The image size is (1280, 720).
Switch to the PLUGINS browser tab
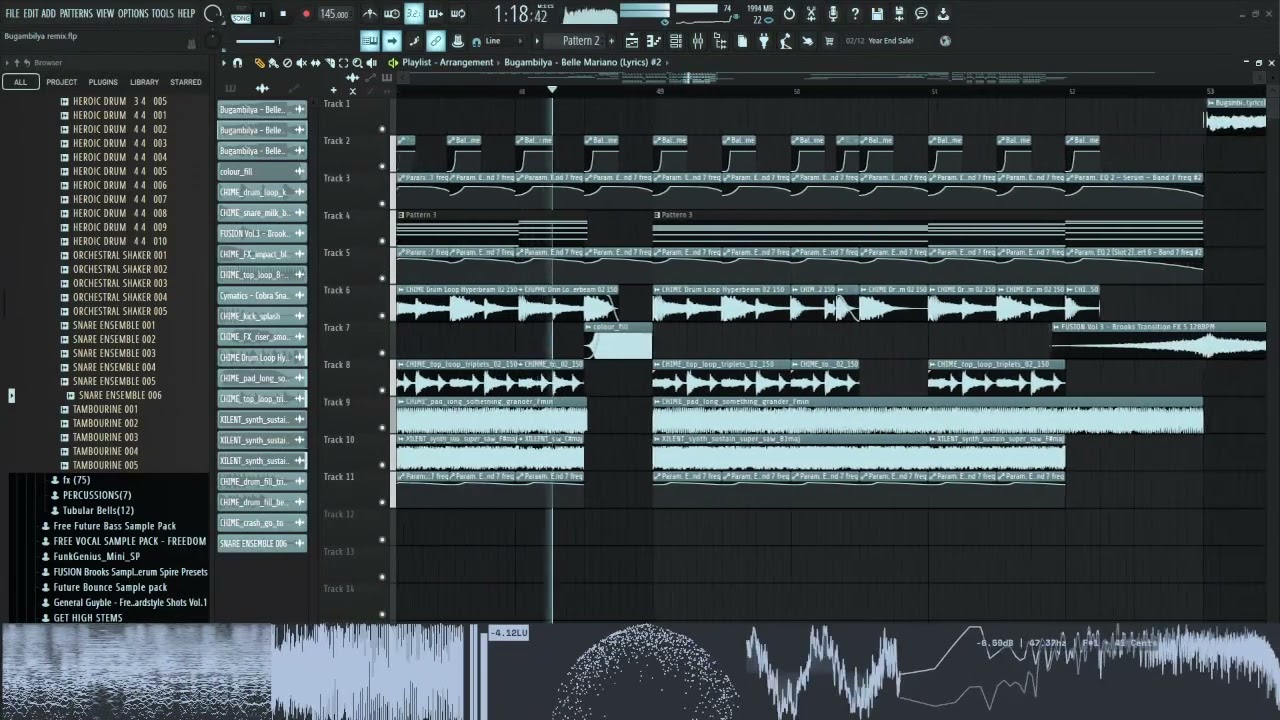pos(103,82)
